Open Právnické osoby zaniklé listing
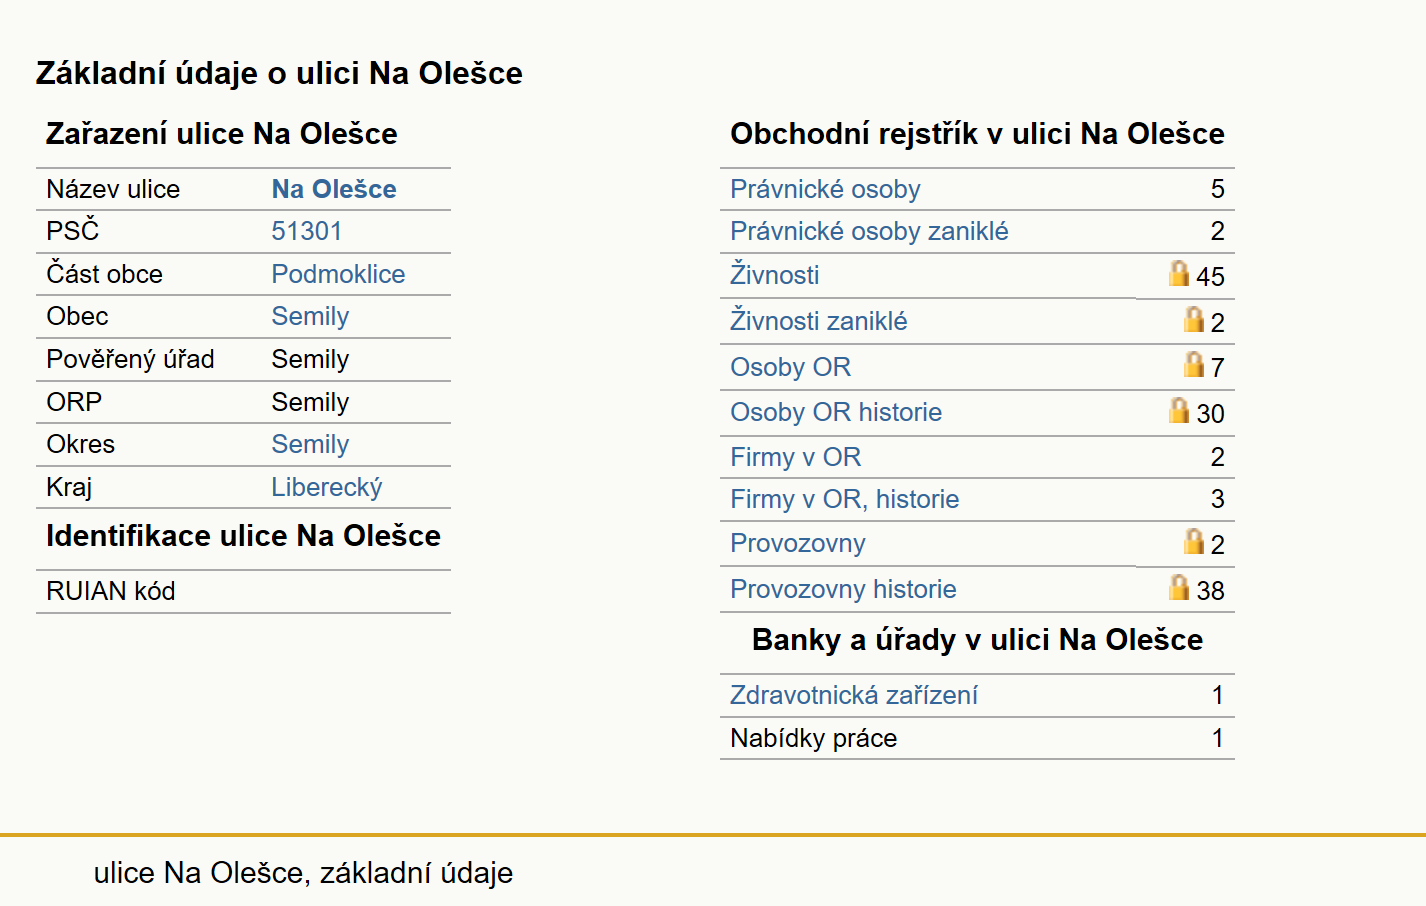 pyautogui.click(x=869, y=231)
